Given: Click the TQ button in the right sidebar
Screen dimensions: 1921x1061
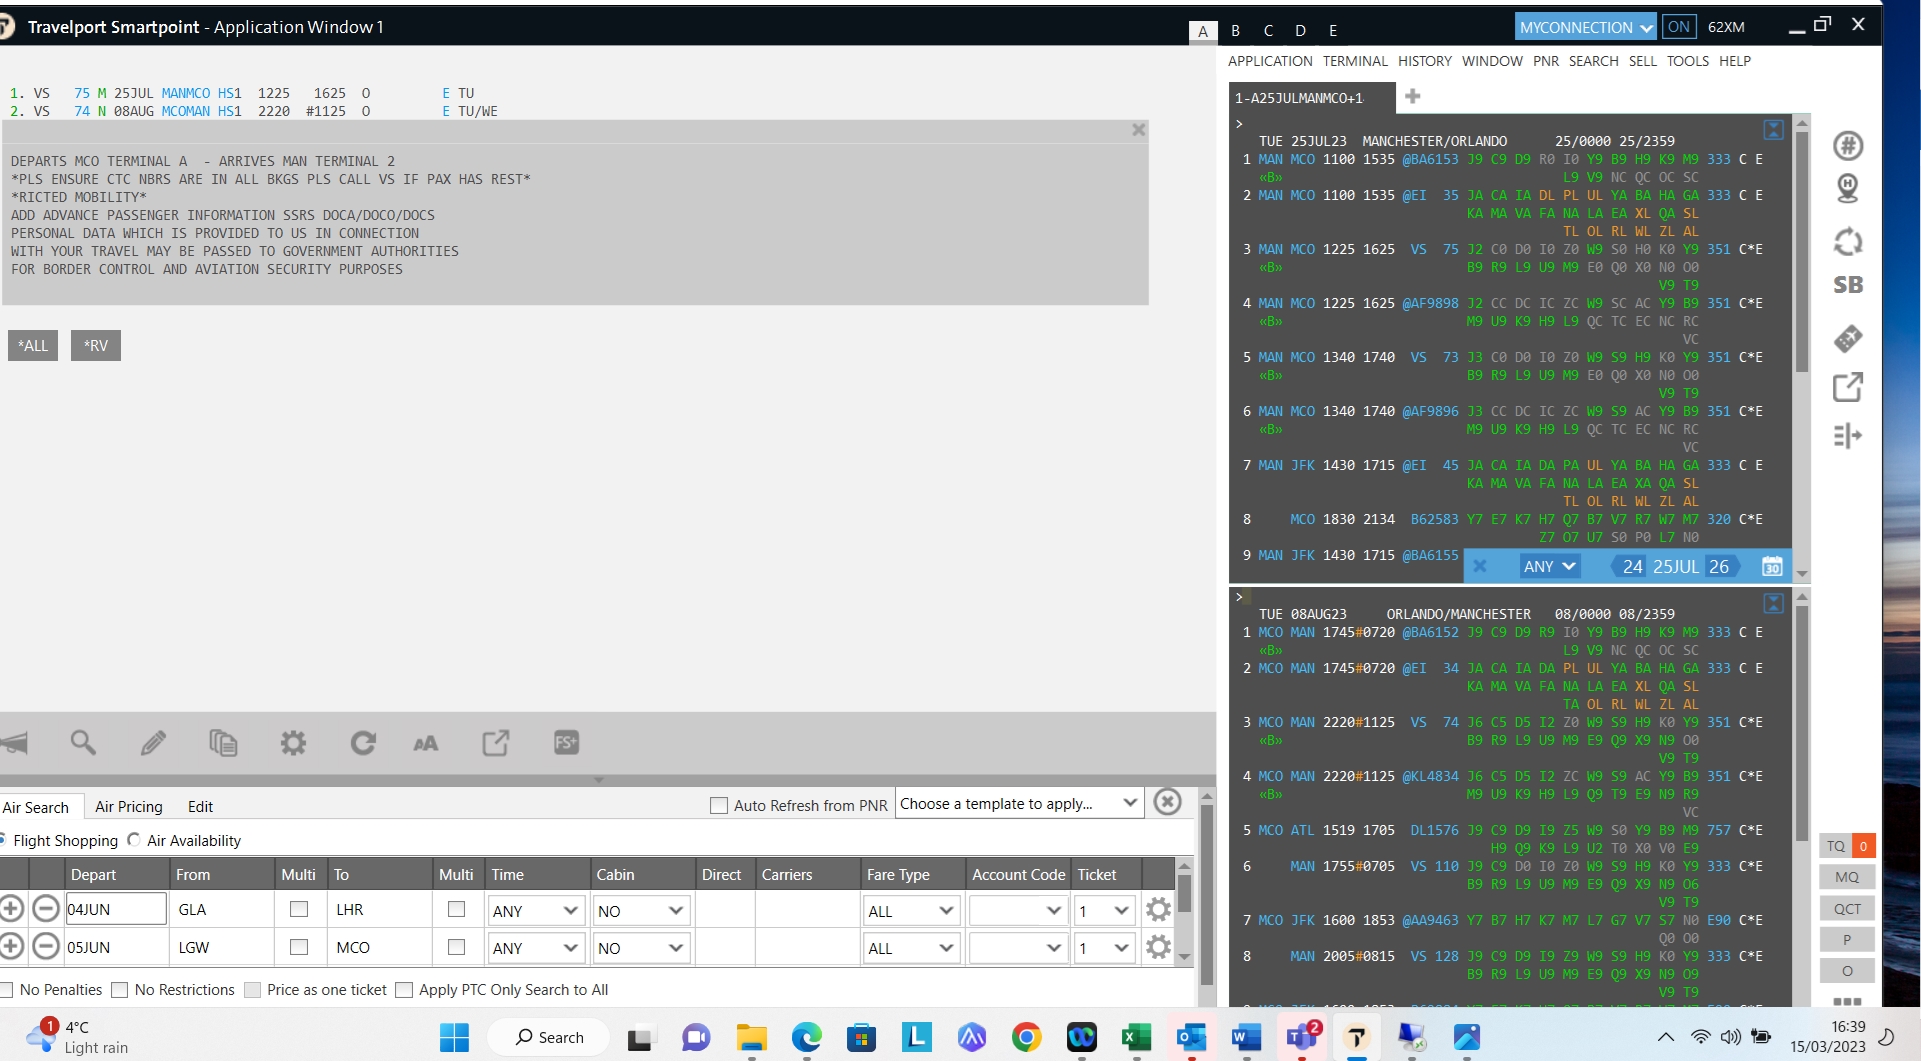Looking at the screenshot, I should click(x=1836, y=846).
